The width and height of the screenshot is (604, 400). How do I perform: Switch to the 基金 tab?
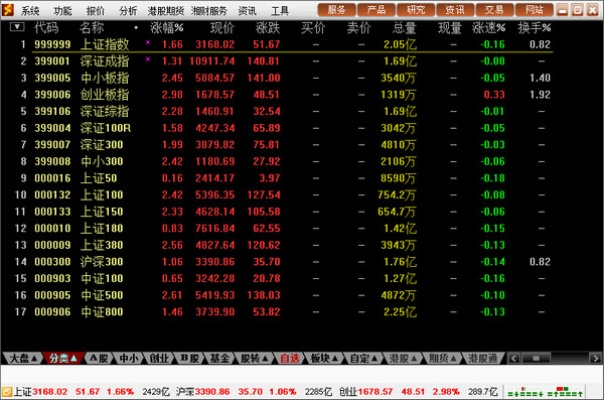[220, 358]
